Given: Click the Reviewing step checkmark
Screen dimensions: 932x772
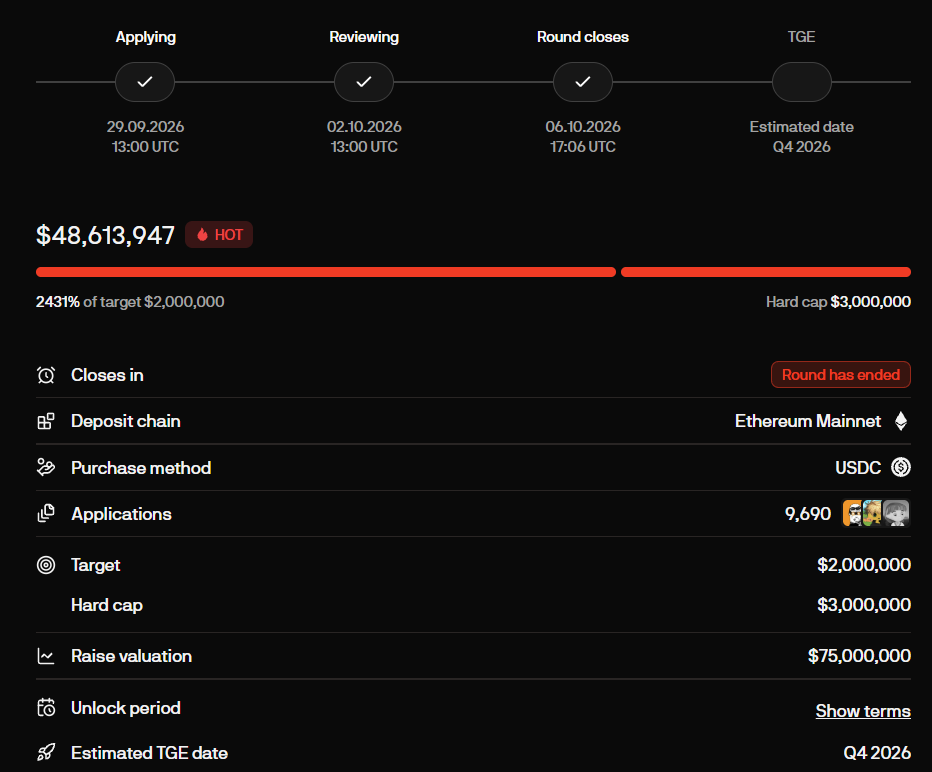Looking at the screenshot, I should pyautogui.click(x=364, y=82).
